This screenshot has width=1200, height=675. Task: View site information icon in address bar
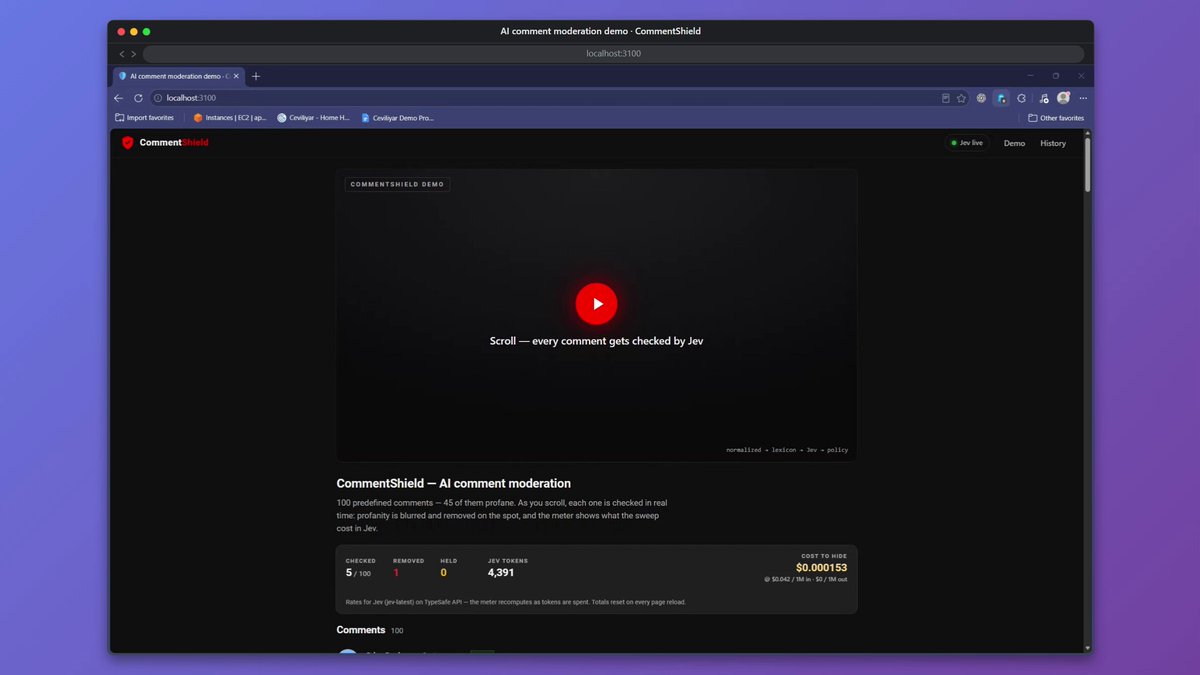(x=158, y=98)
